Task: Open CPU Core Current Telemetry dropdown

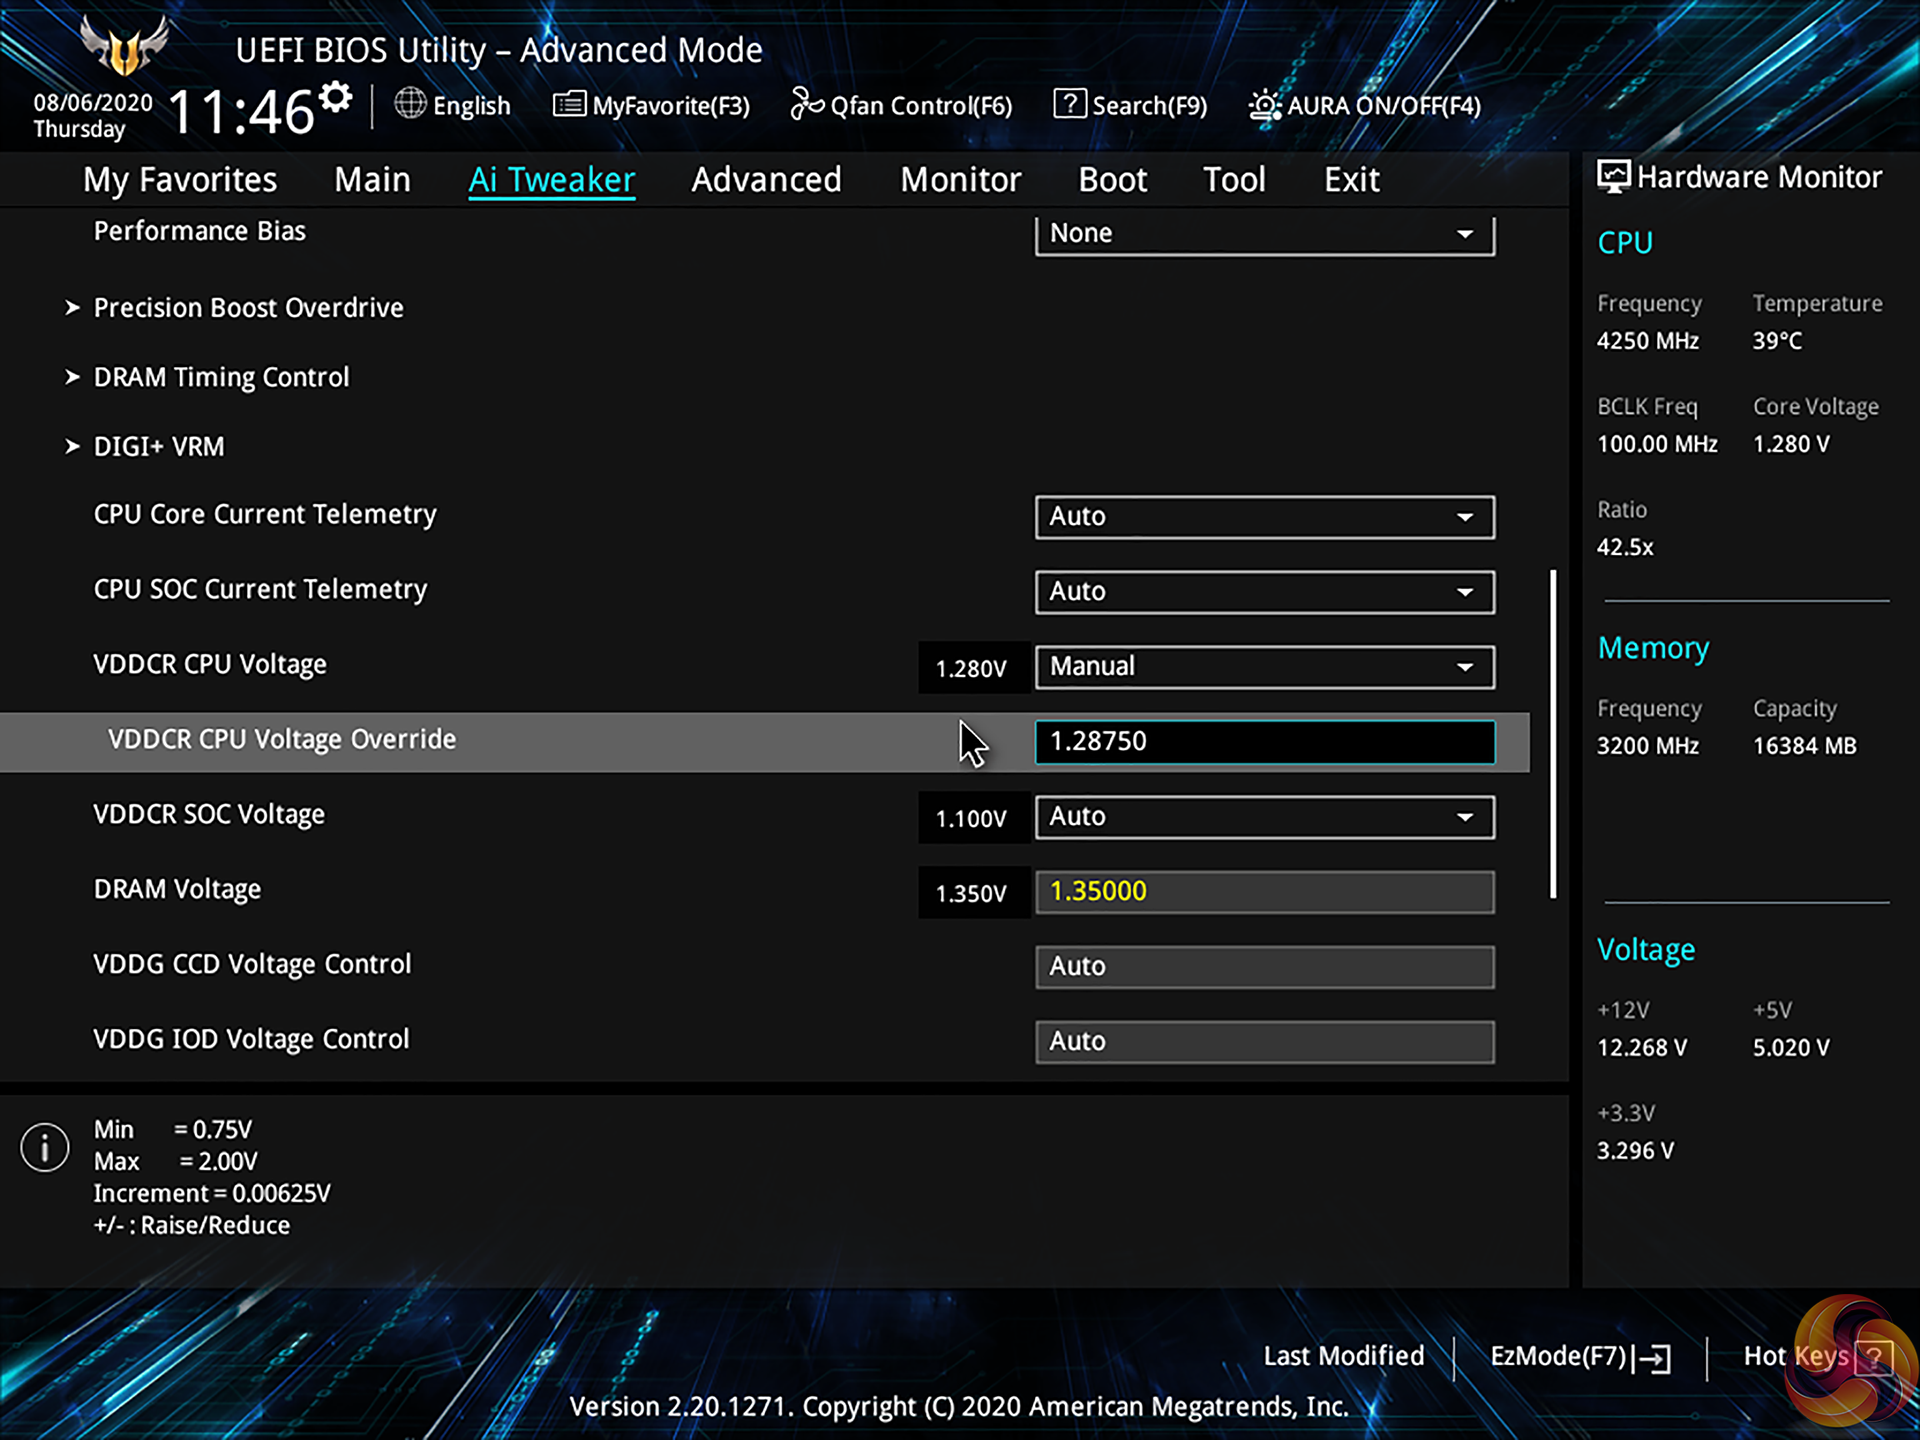Action: coord(1264,517)
